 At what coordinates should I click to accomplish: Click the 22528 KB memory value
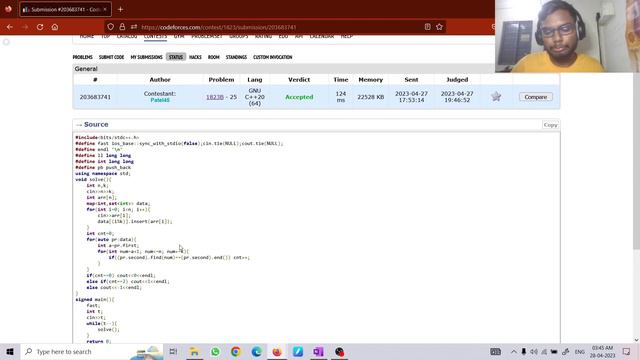pos(370,97)
